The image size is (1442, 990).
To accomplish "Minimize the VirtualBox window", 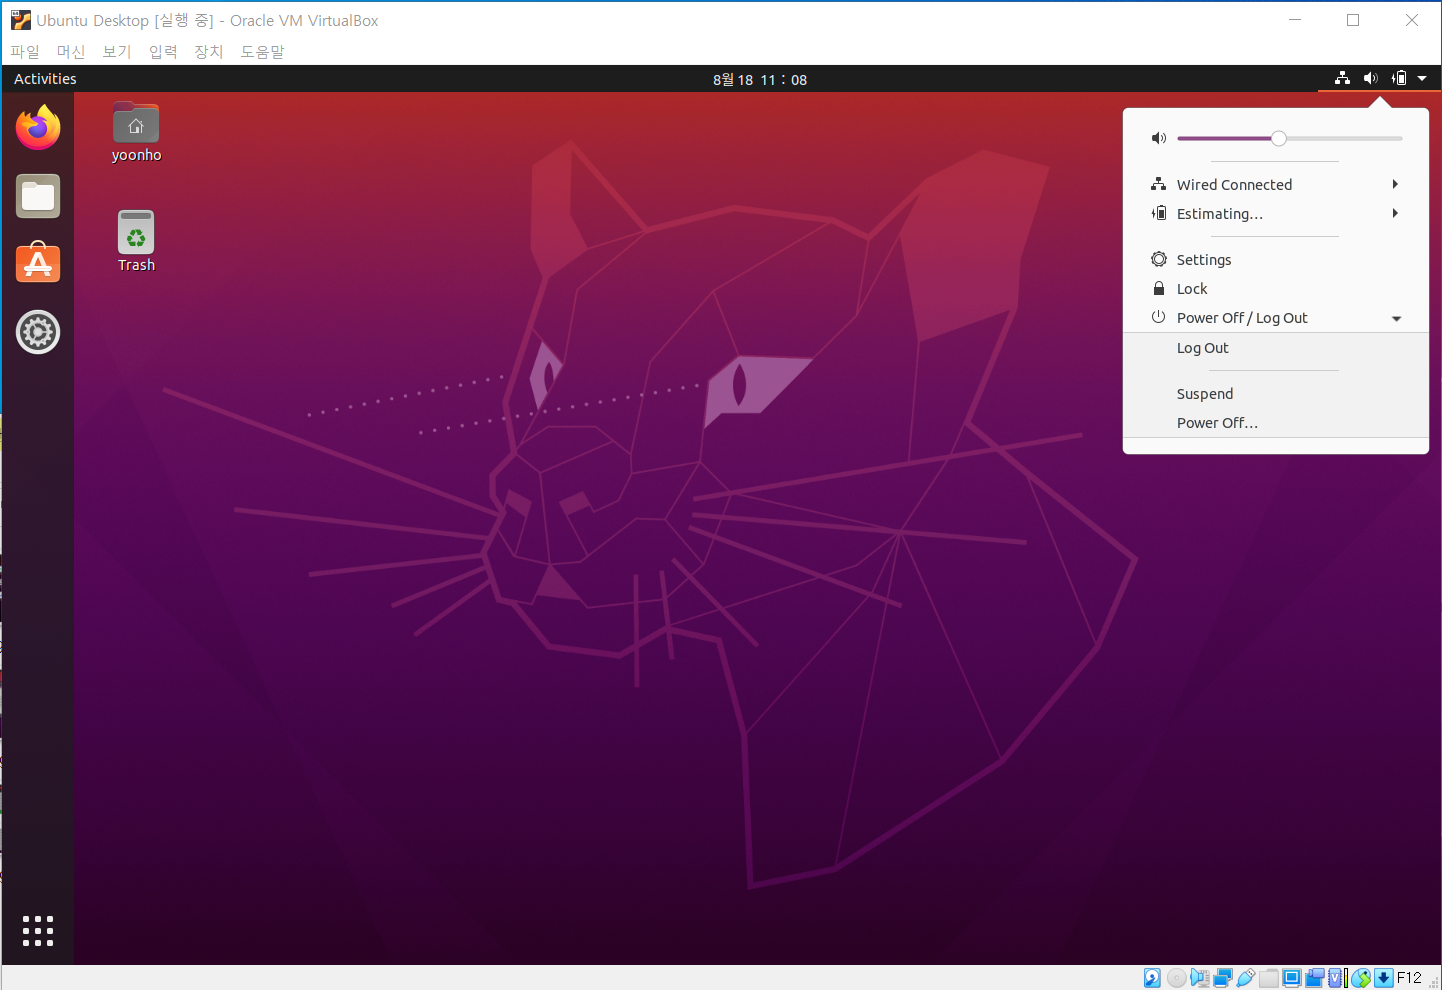I will 1295,20.
